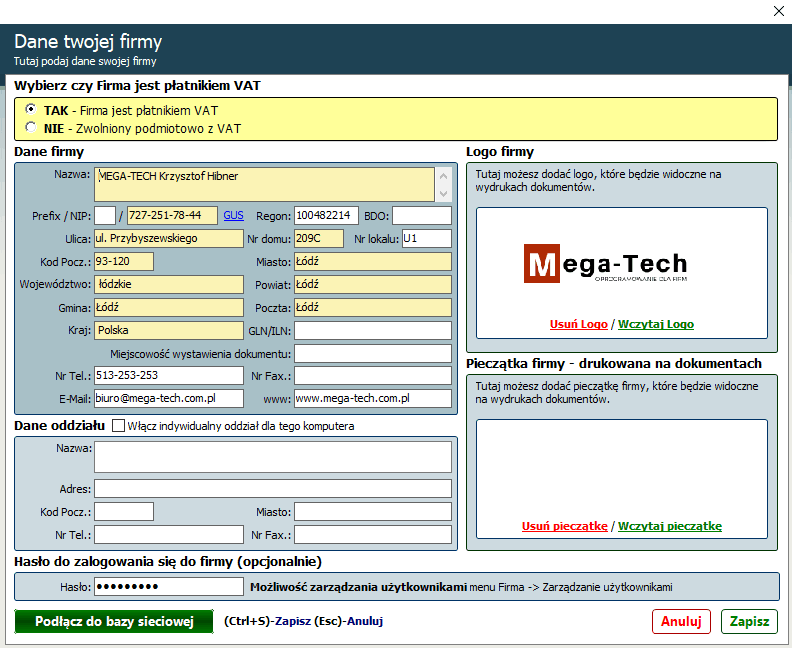Viewport: 792px width, 648px height.
Task: Click the Gmina field
Action: (x=169, y=308)
